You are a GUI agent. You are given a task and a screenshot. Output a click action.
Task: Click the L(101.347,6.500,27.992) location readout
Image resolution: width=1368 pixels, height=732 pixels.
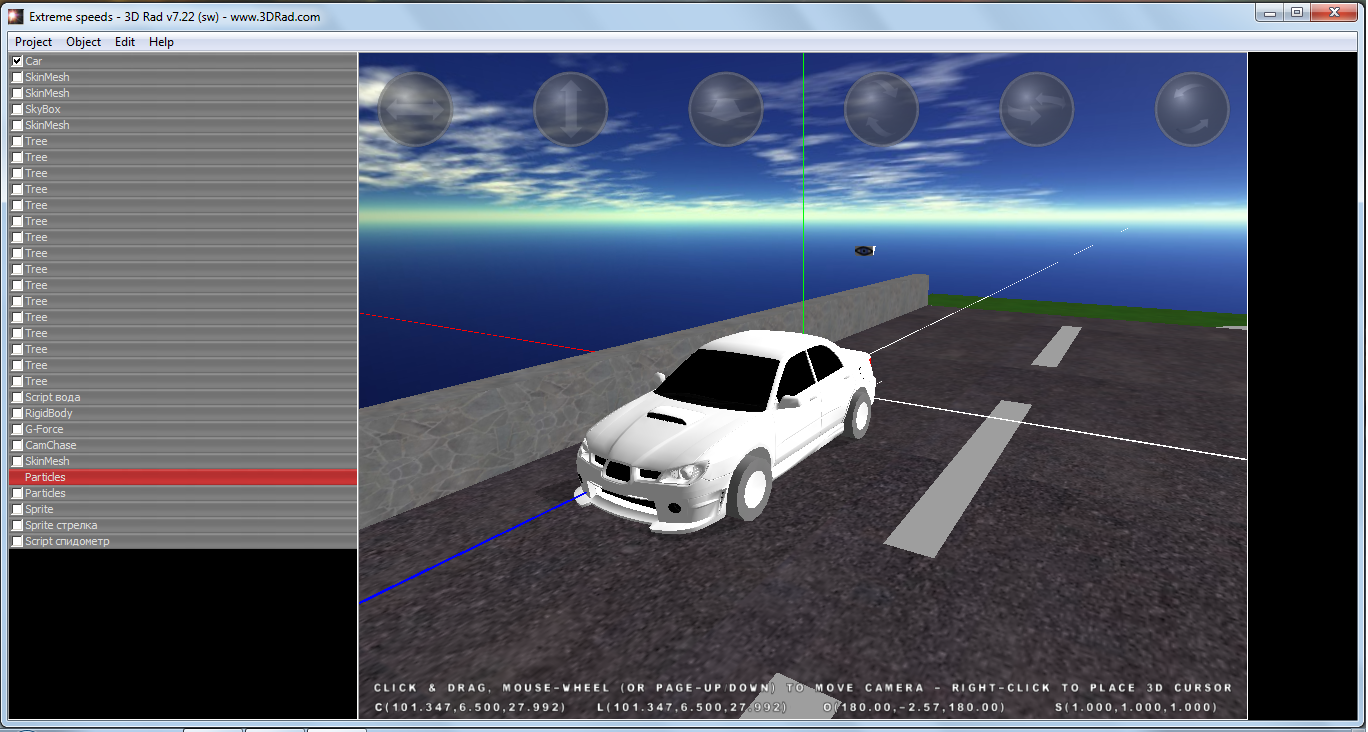point(691,707)
